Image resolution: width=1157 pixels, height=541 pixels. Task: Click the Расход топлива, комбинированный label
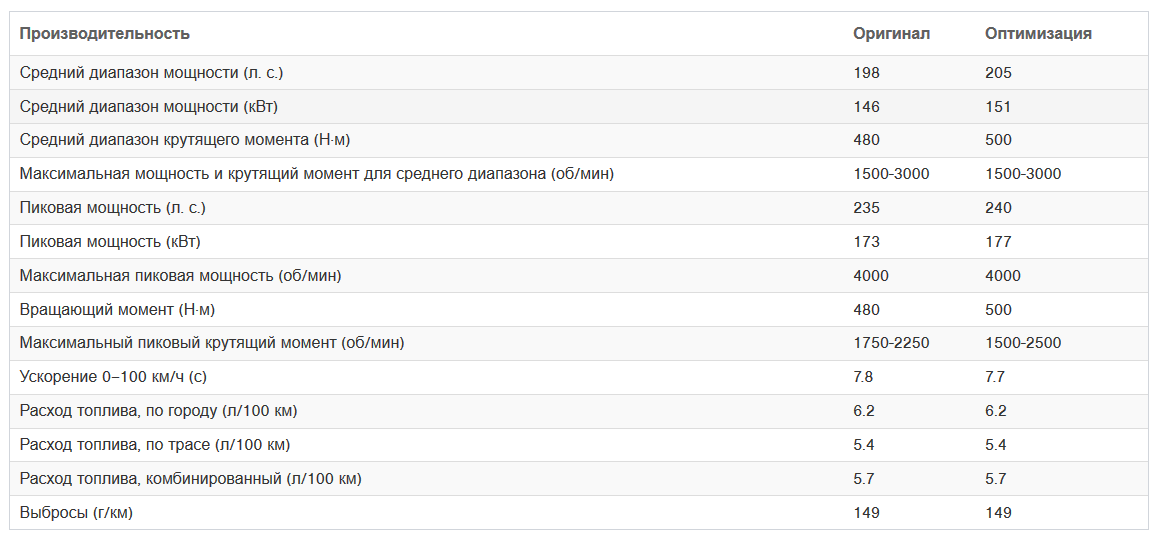(x=190, y=479)
